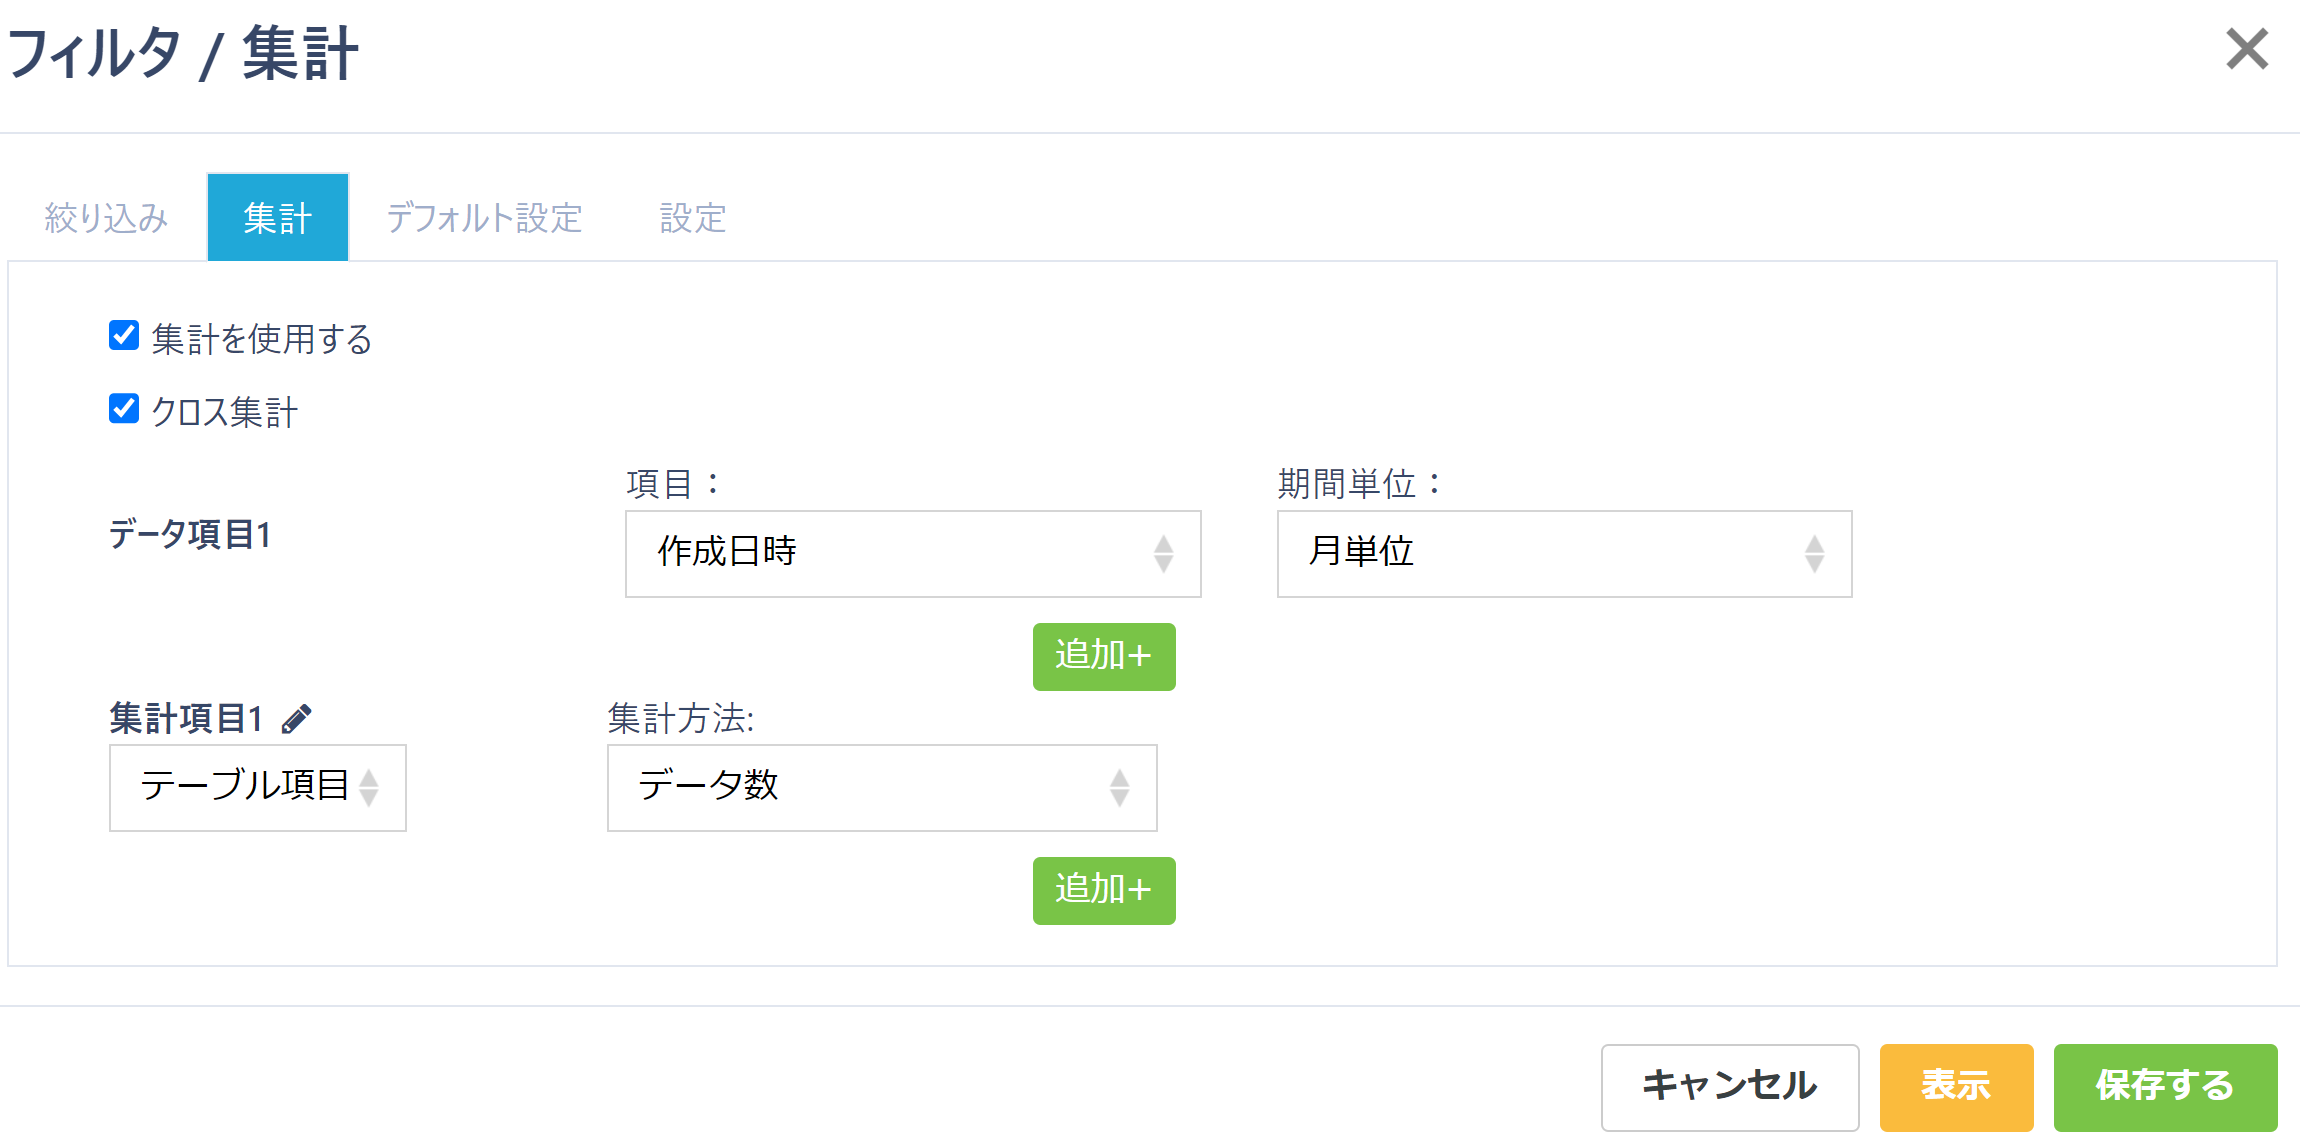
Task: Toggle the クロス集計 checkbox
Action: [124, 409]
